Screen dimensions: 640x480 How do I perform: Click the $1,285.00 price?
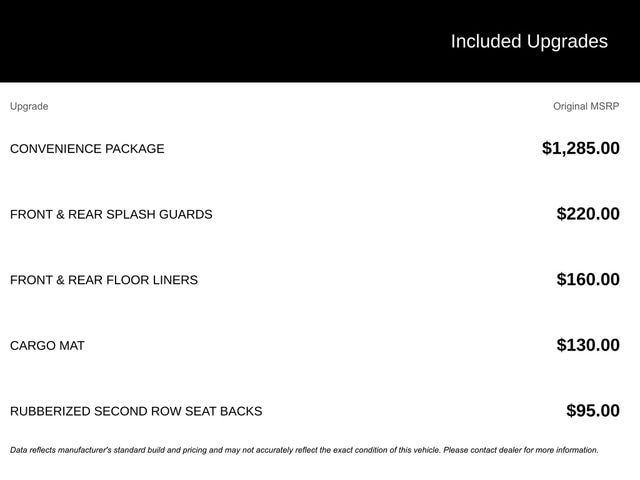point(580,148)
